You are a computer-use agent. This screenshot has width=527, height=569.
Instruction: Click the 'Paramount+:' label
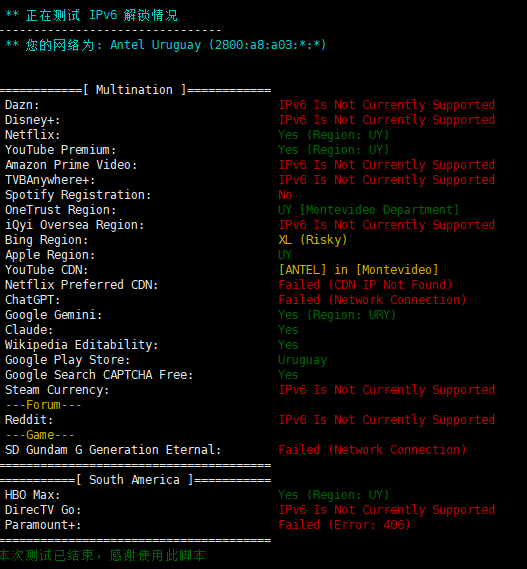[x=43, y=525]
